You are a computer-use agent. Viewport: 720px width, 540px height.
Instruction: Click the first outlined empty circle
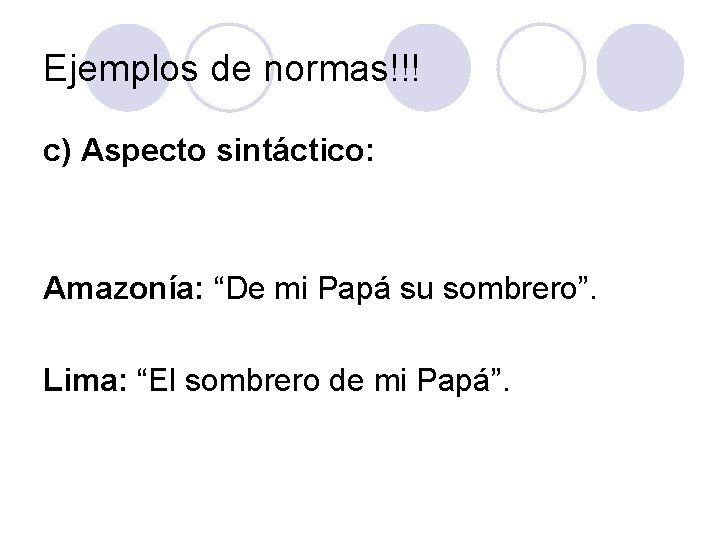229,68
